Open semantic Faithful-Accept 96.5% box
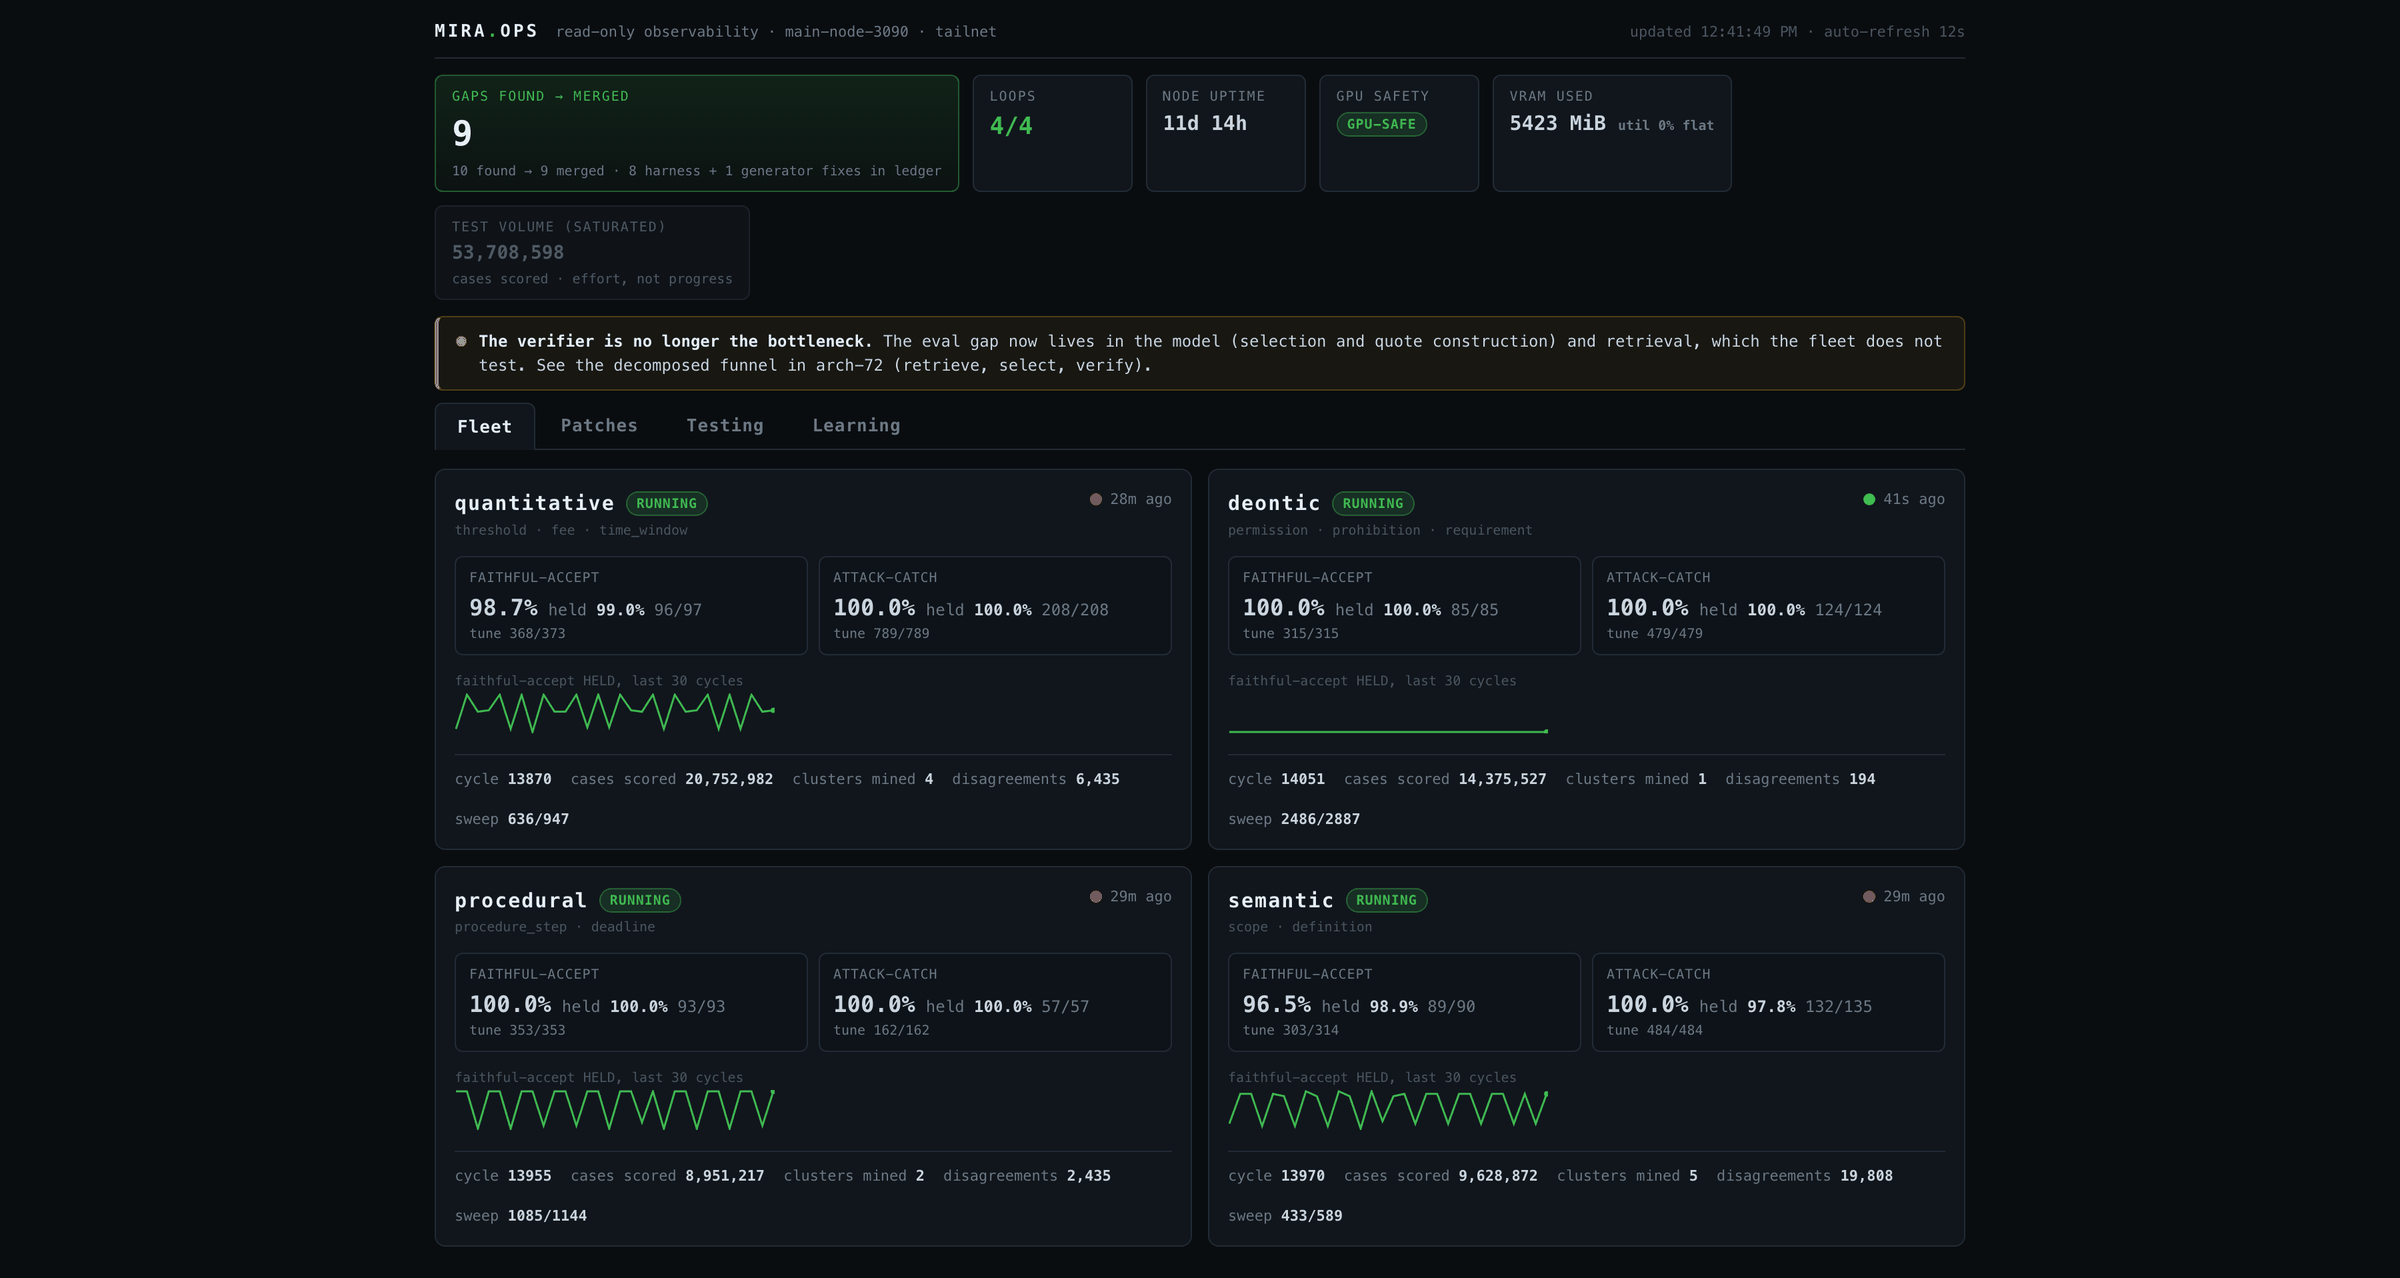Image resolution: width=2400 pixels, height=1278 pixels. pos(1404,1002)
